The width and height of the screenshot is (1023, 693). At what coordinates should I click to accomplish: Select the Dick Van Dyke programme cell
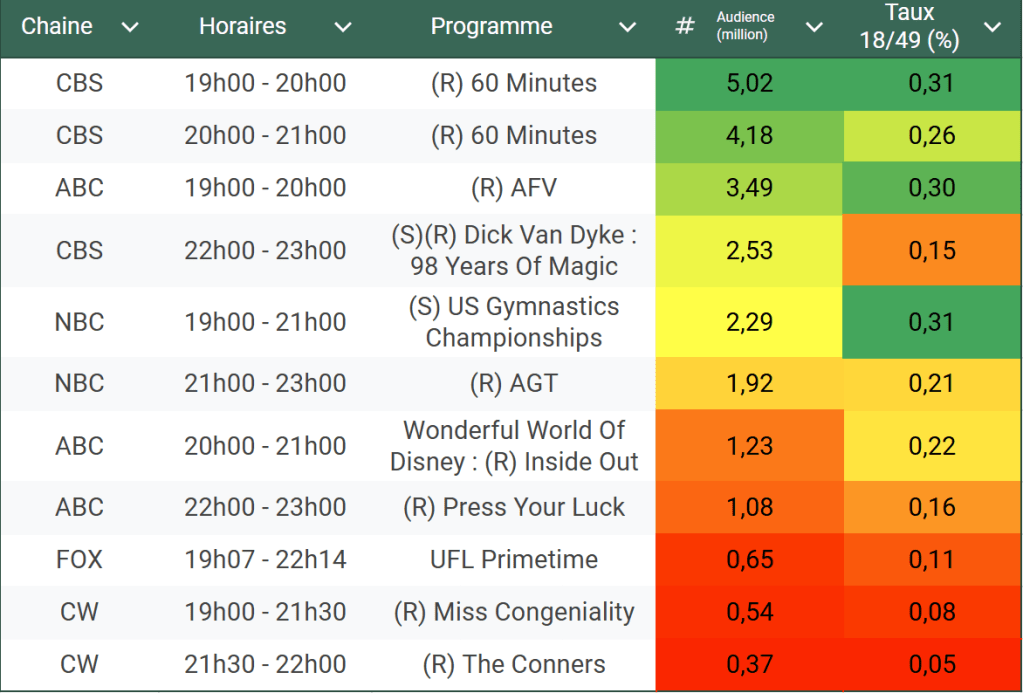point(513,250)
